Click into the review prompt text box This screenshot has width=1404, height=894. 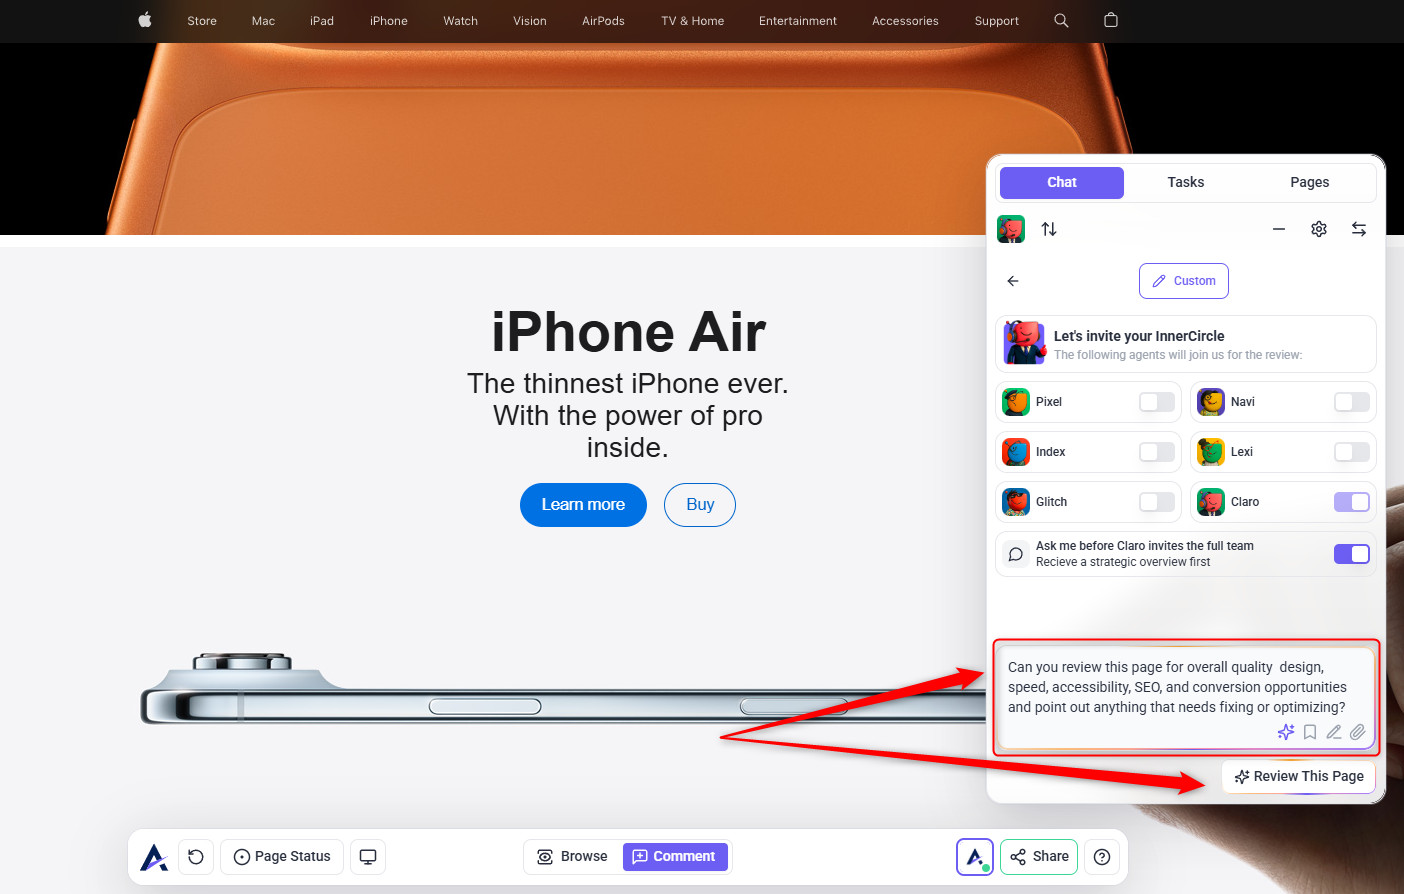[x=1175, y=687]
